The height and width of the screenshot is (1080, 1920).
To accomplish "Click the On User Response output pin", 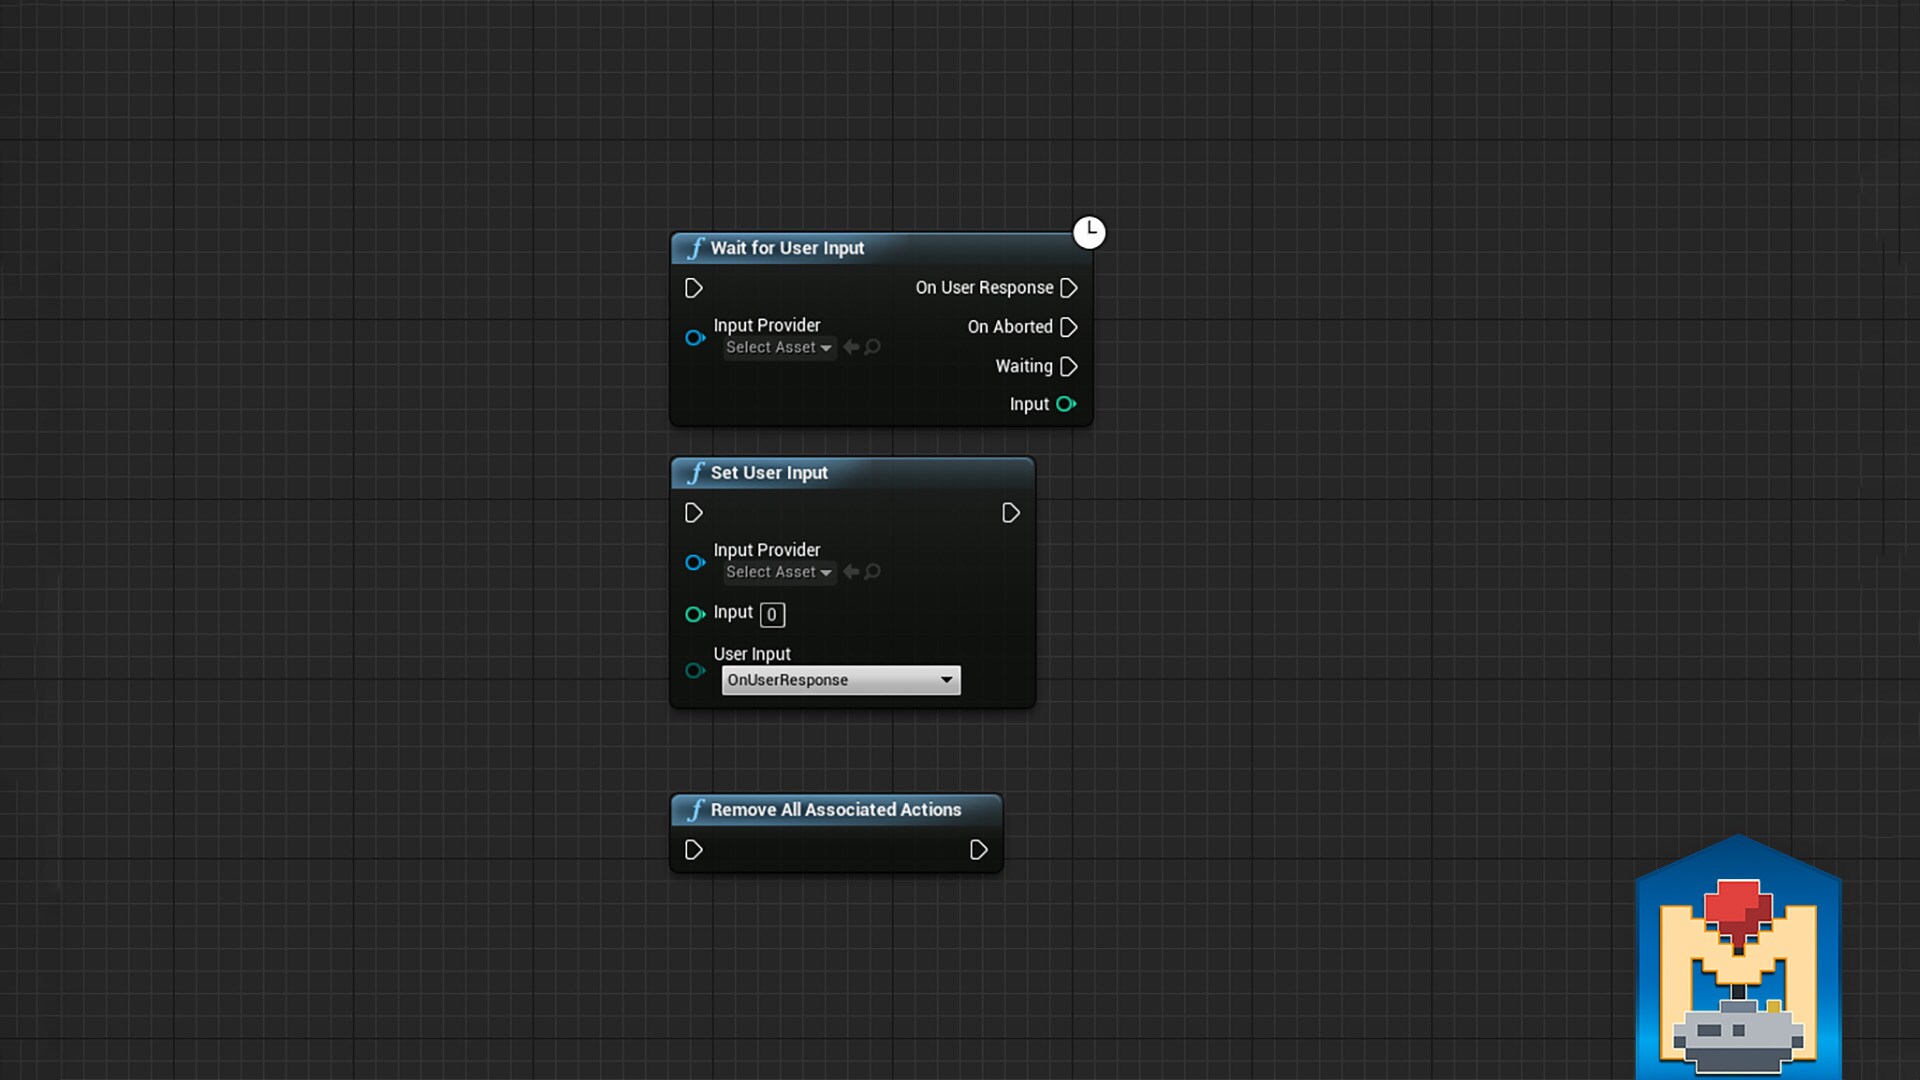I will click(x=1068, y=288).
